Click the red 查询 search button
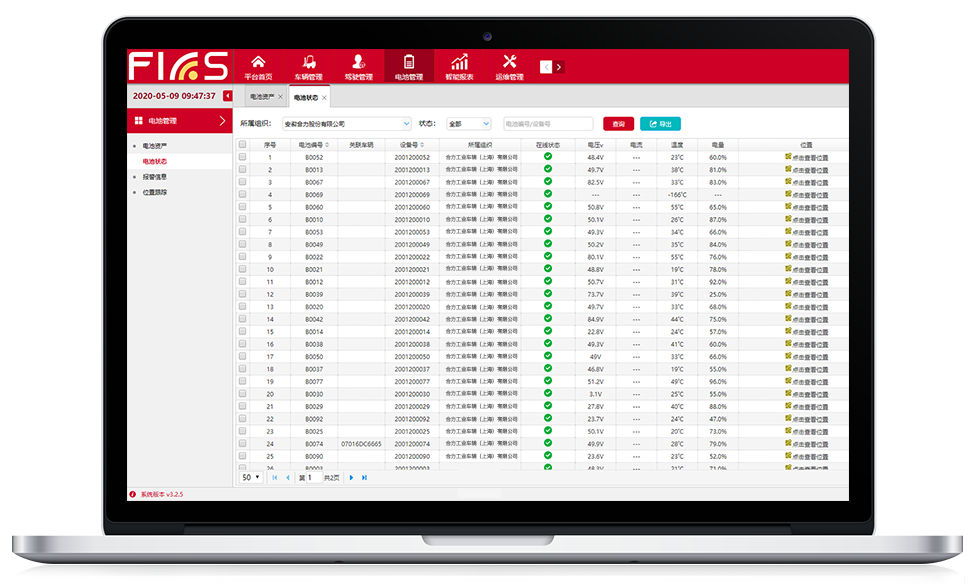Viewport: 971px width, 584px height. (x=618, y=124)
